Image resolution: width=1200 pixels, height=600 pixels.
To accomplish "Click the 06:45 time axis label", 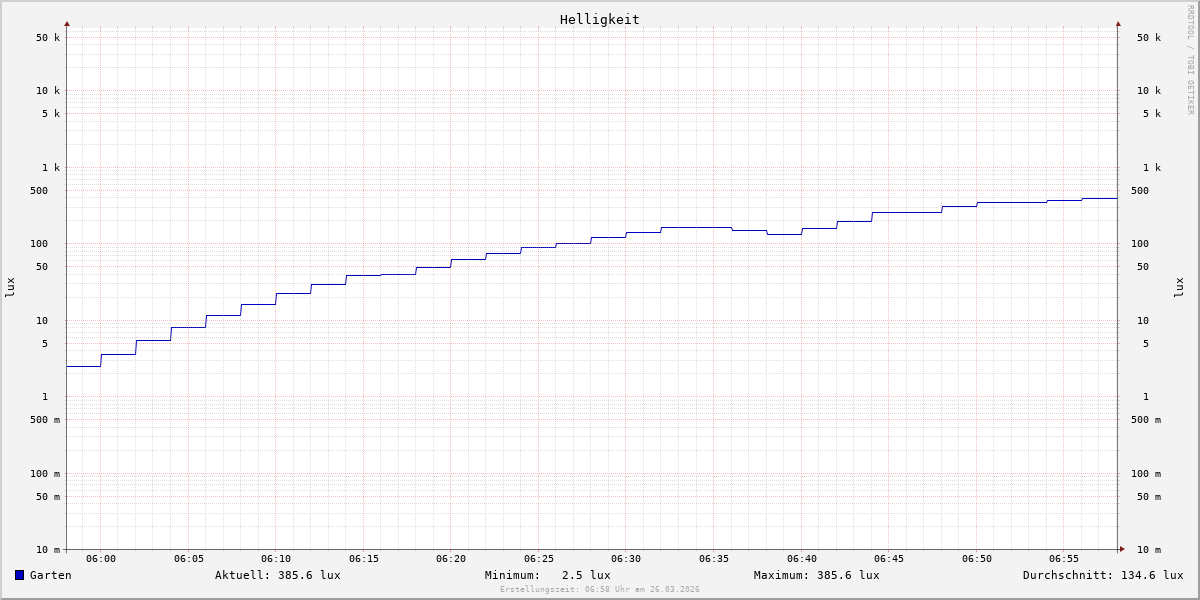I will point(889,559).
